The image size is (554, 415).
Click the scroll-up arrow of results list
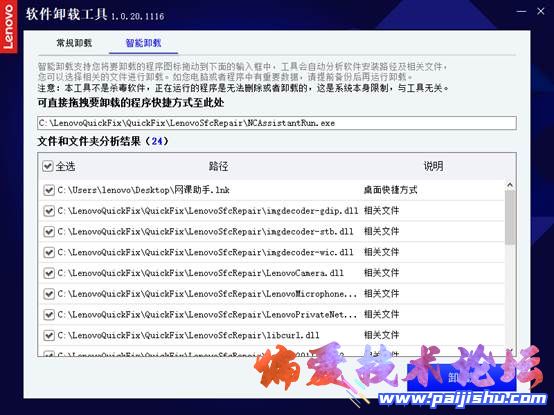tap(510, 185)
